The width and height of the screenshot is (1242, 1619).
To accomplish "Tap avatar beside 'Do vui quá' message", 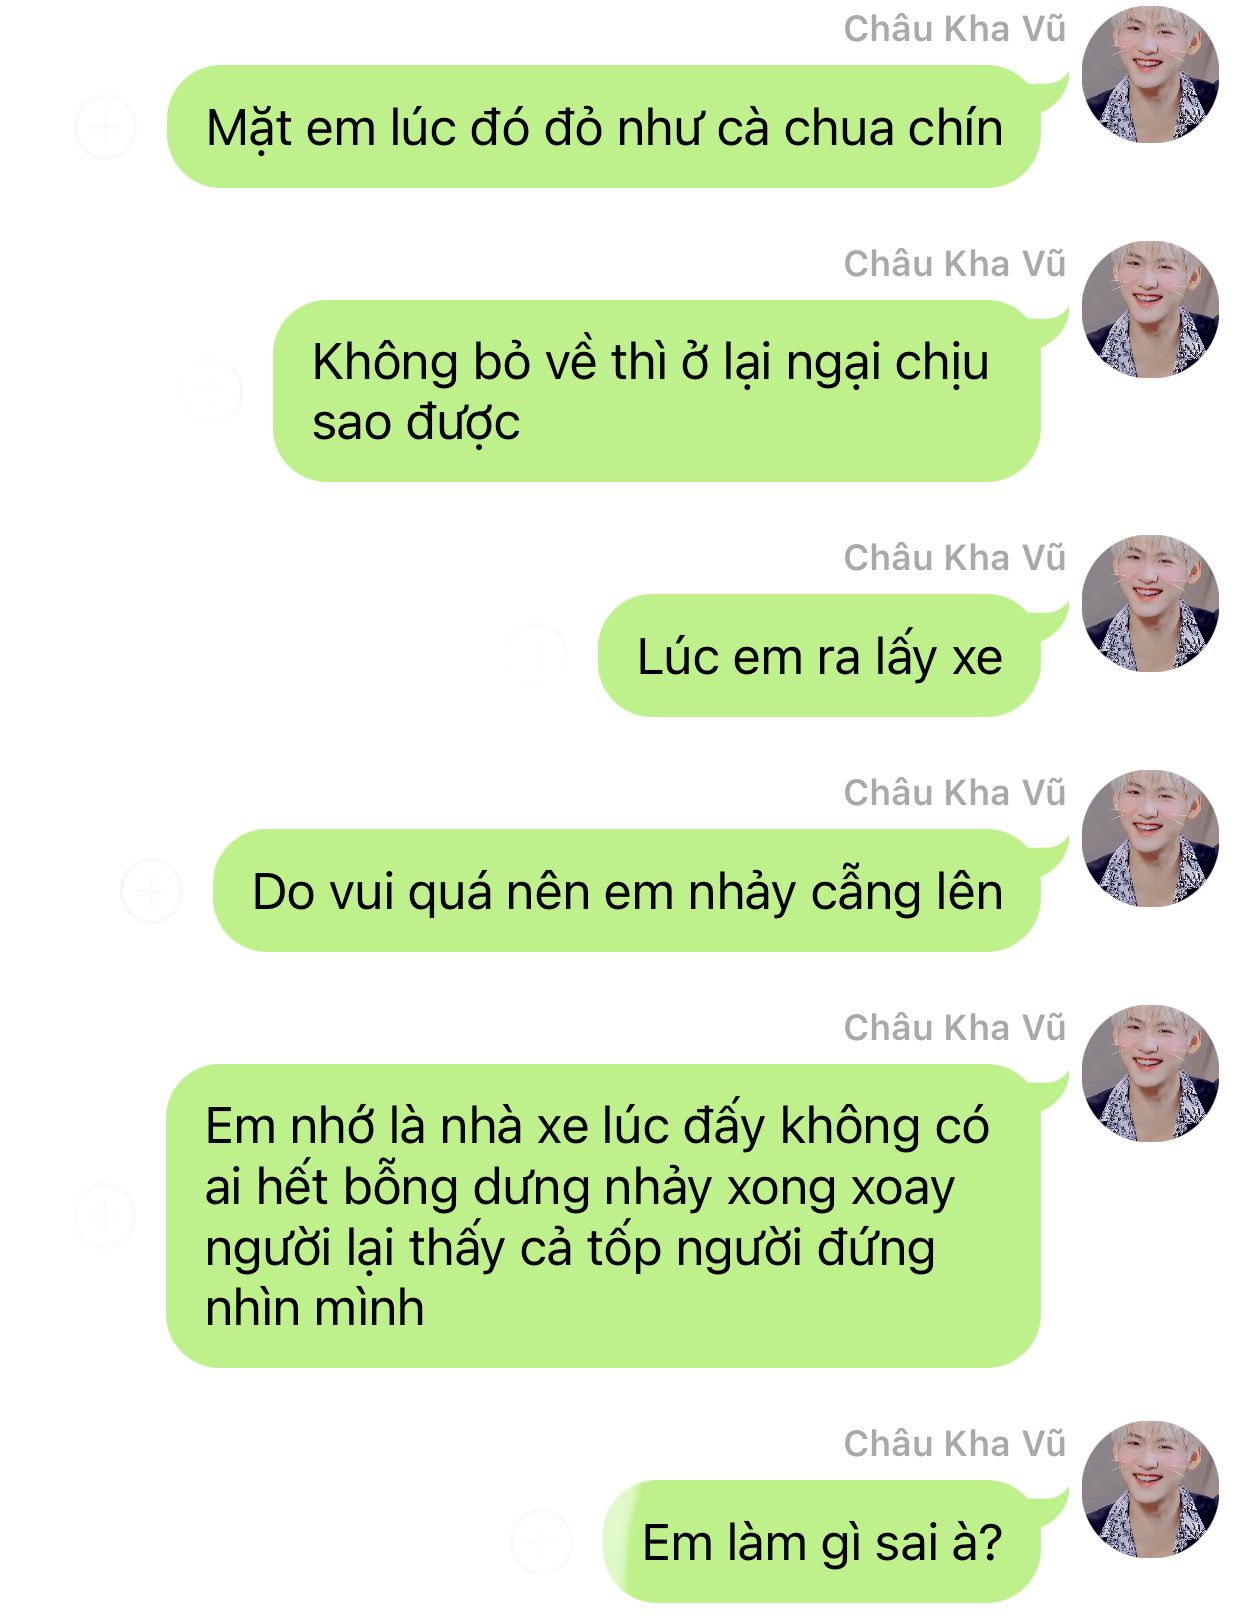I will click(x=1150, y=838).
